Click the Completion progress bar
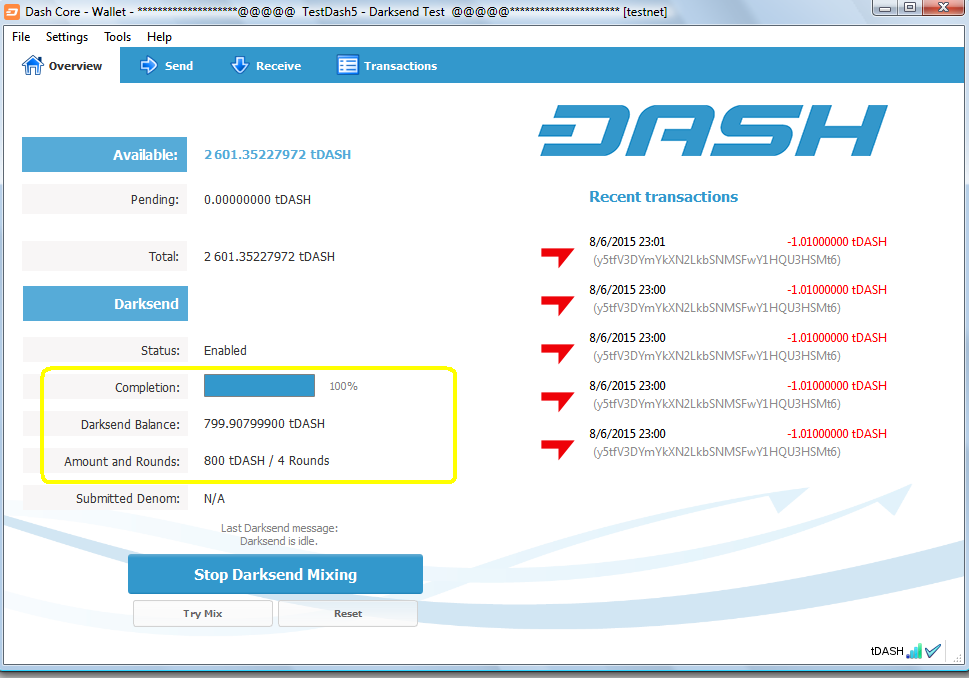 click(259, 386)
